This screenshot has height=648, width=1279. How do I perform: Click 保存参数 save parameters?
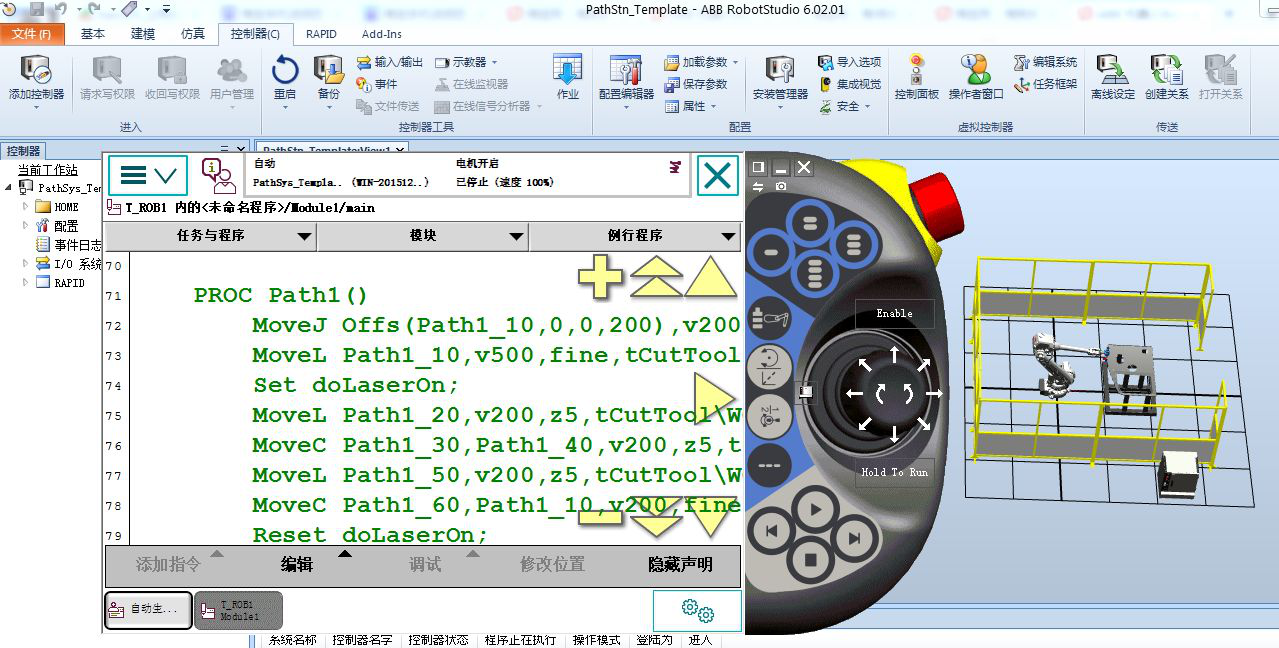coord(697,84)
